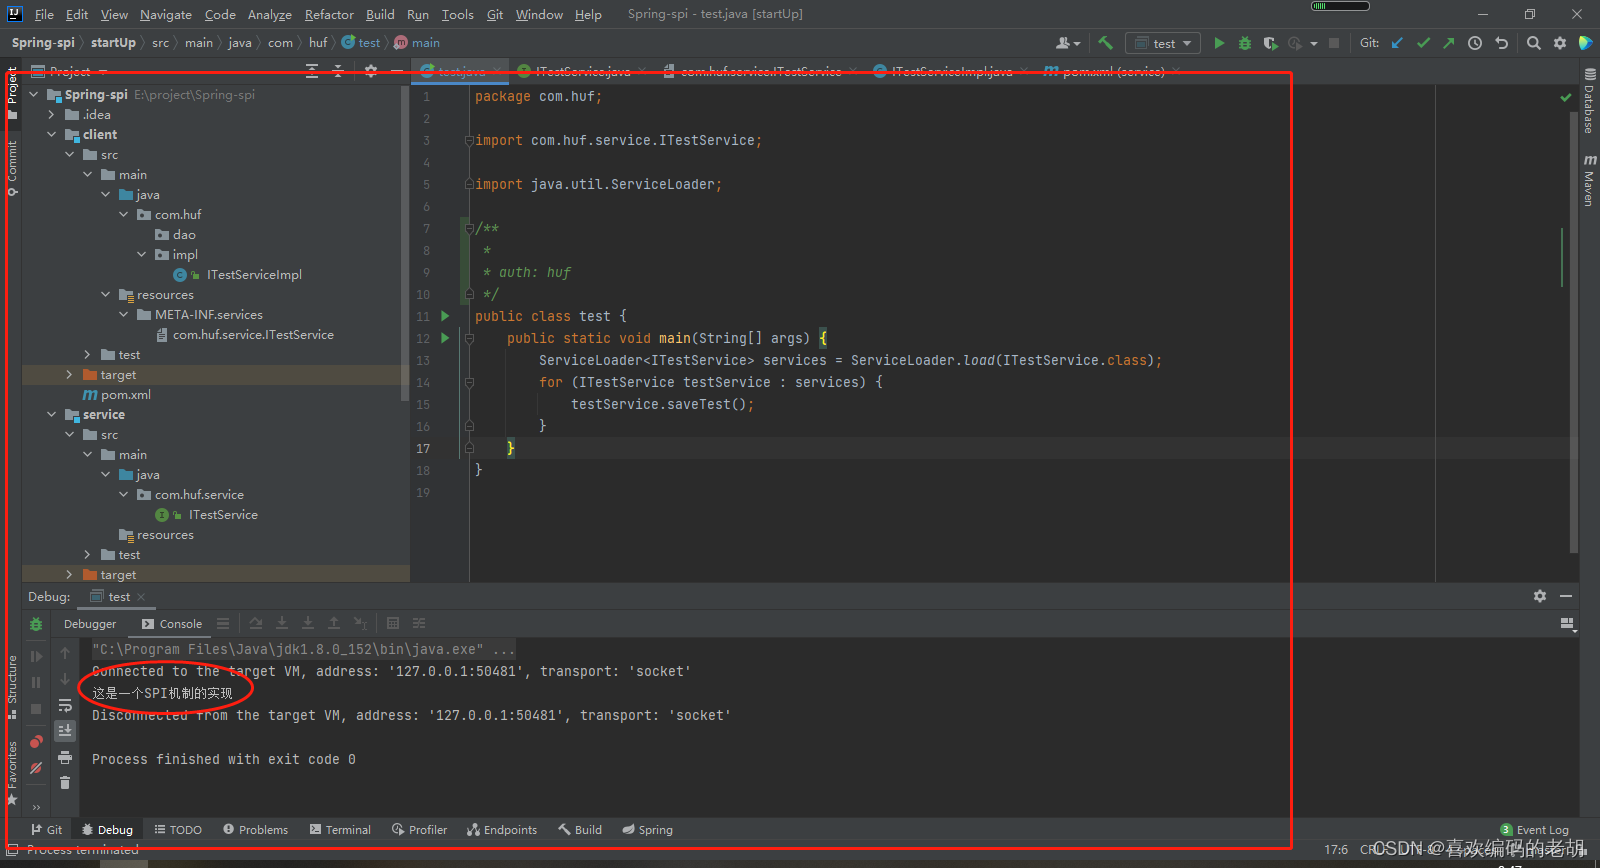1600x868 pixels.
Task: Open the Refactor menu
Action: pos(329,14)
